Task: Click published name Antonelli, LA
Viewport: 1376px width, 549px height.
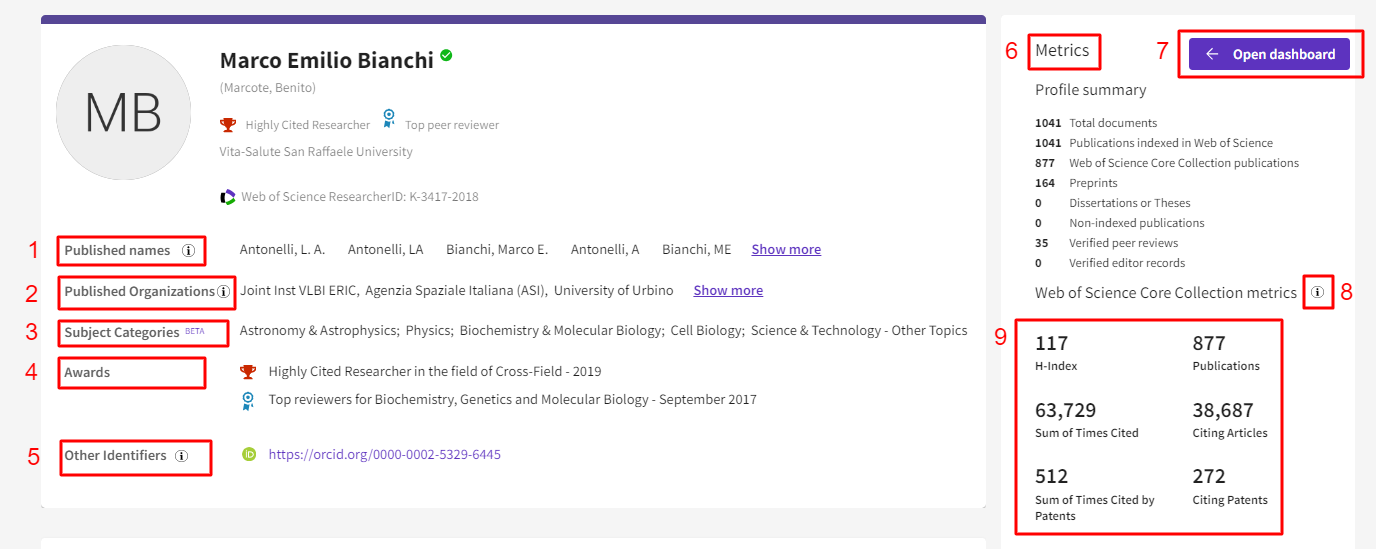Action: 386,249
